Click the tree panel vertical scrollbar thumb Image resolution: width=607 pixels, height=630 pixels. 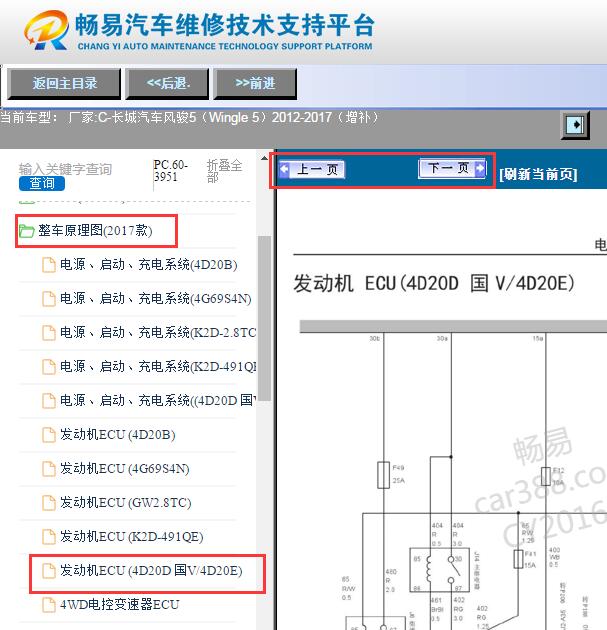264,318
